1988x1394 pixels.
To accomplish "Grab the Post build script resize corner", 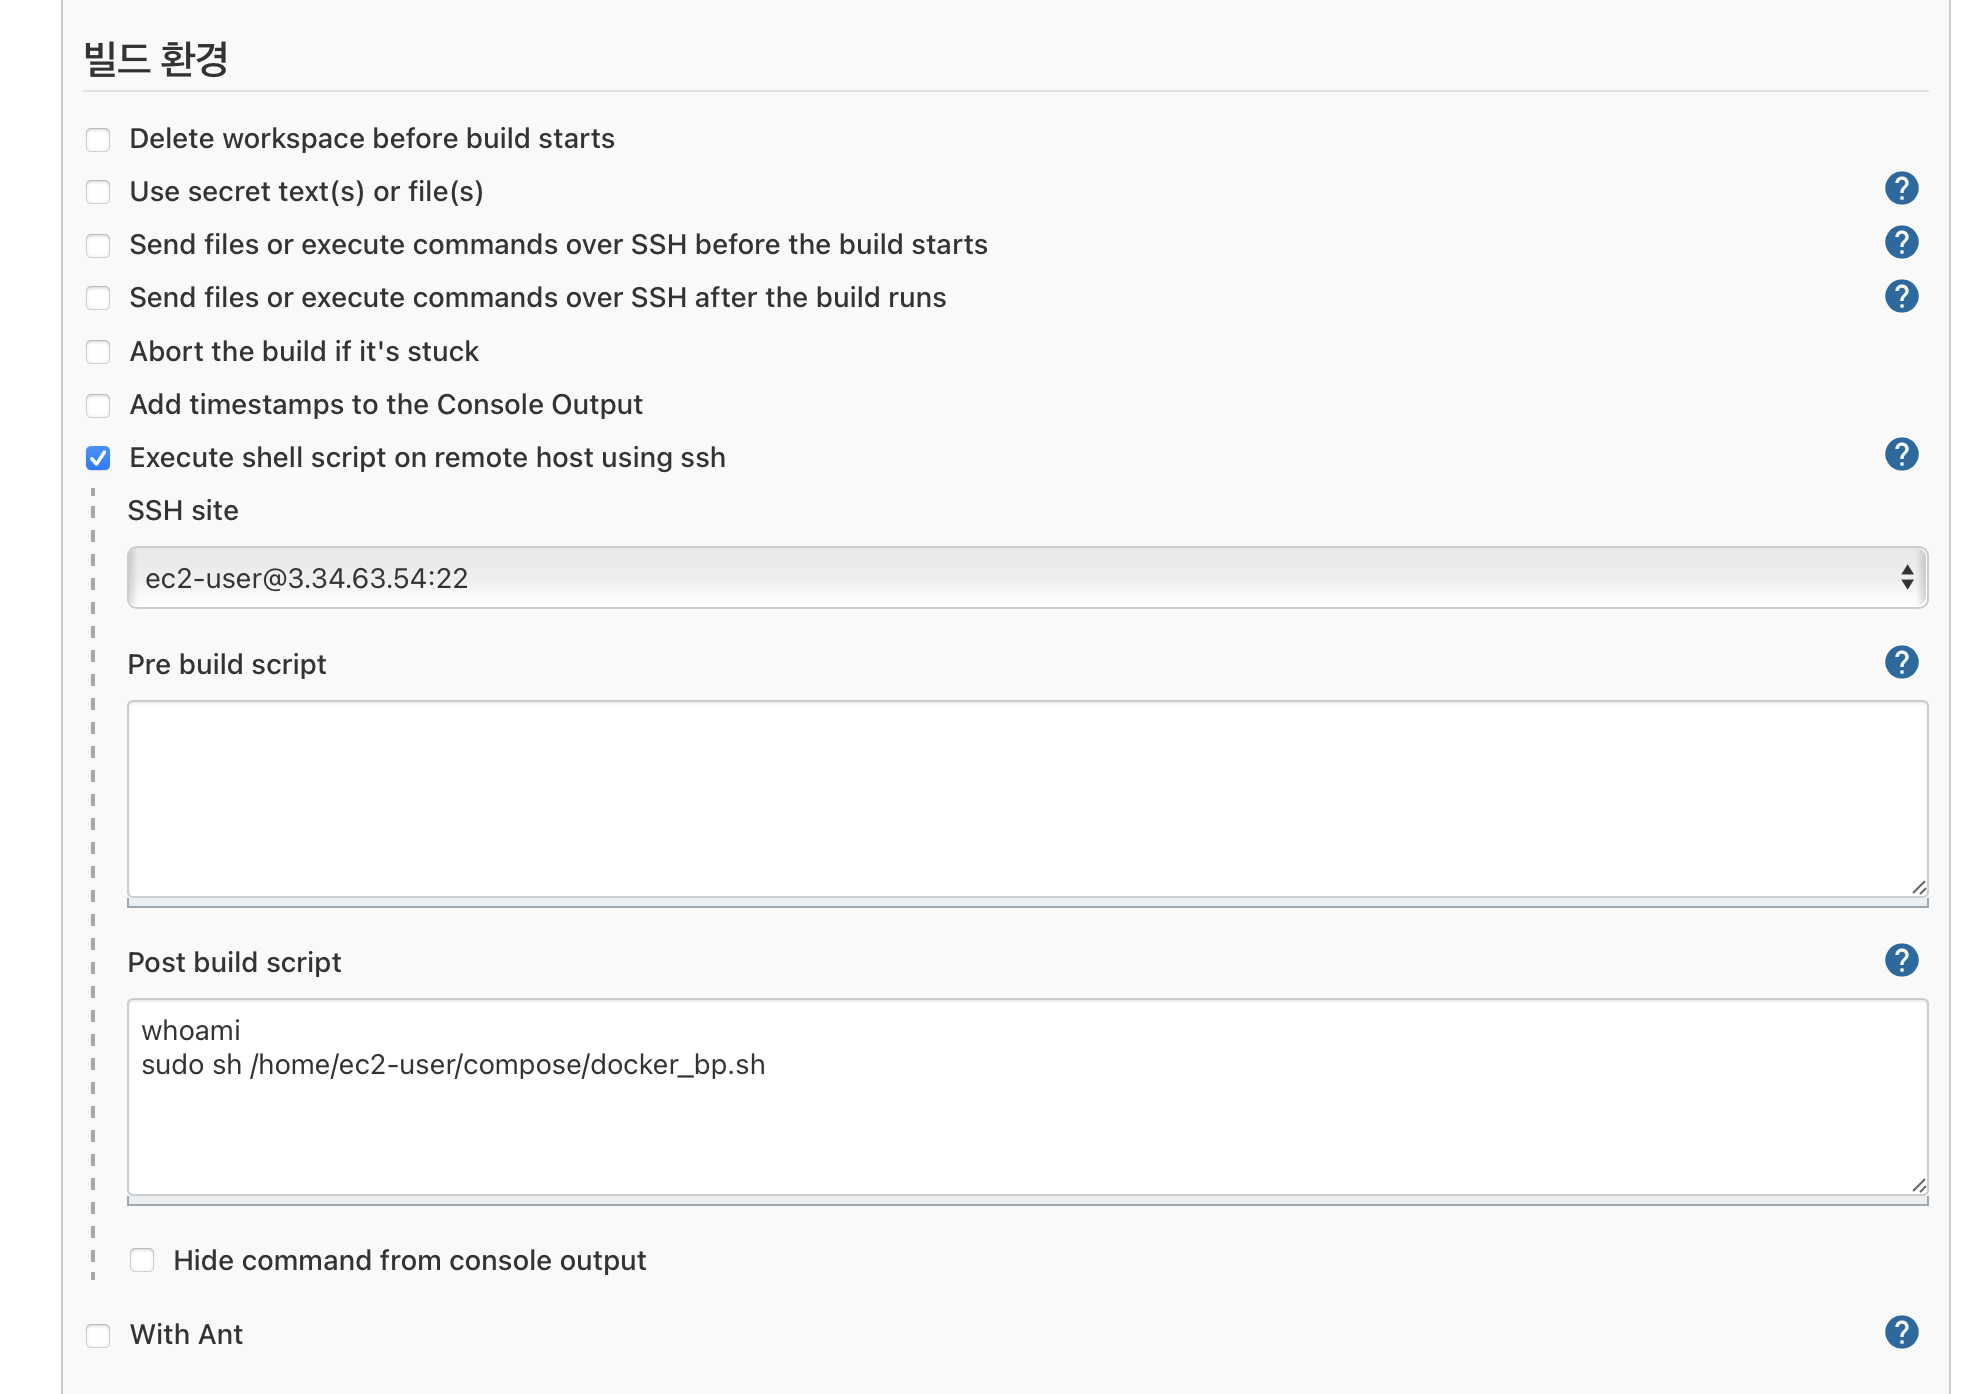I will 1918,1185.
